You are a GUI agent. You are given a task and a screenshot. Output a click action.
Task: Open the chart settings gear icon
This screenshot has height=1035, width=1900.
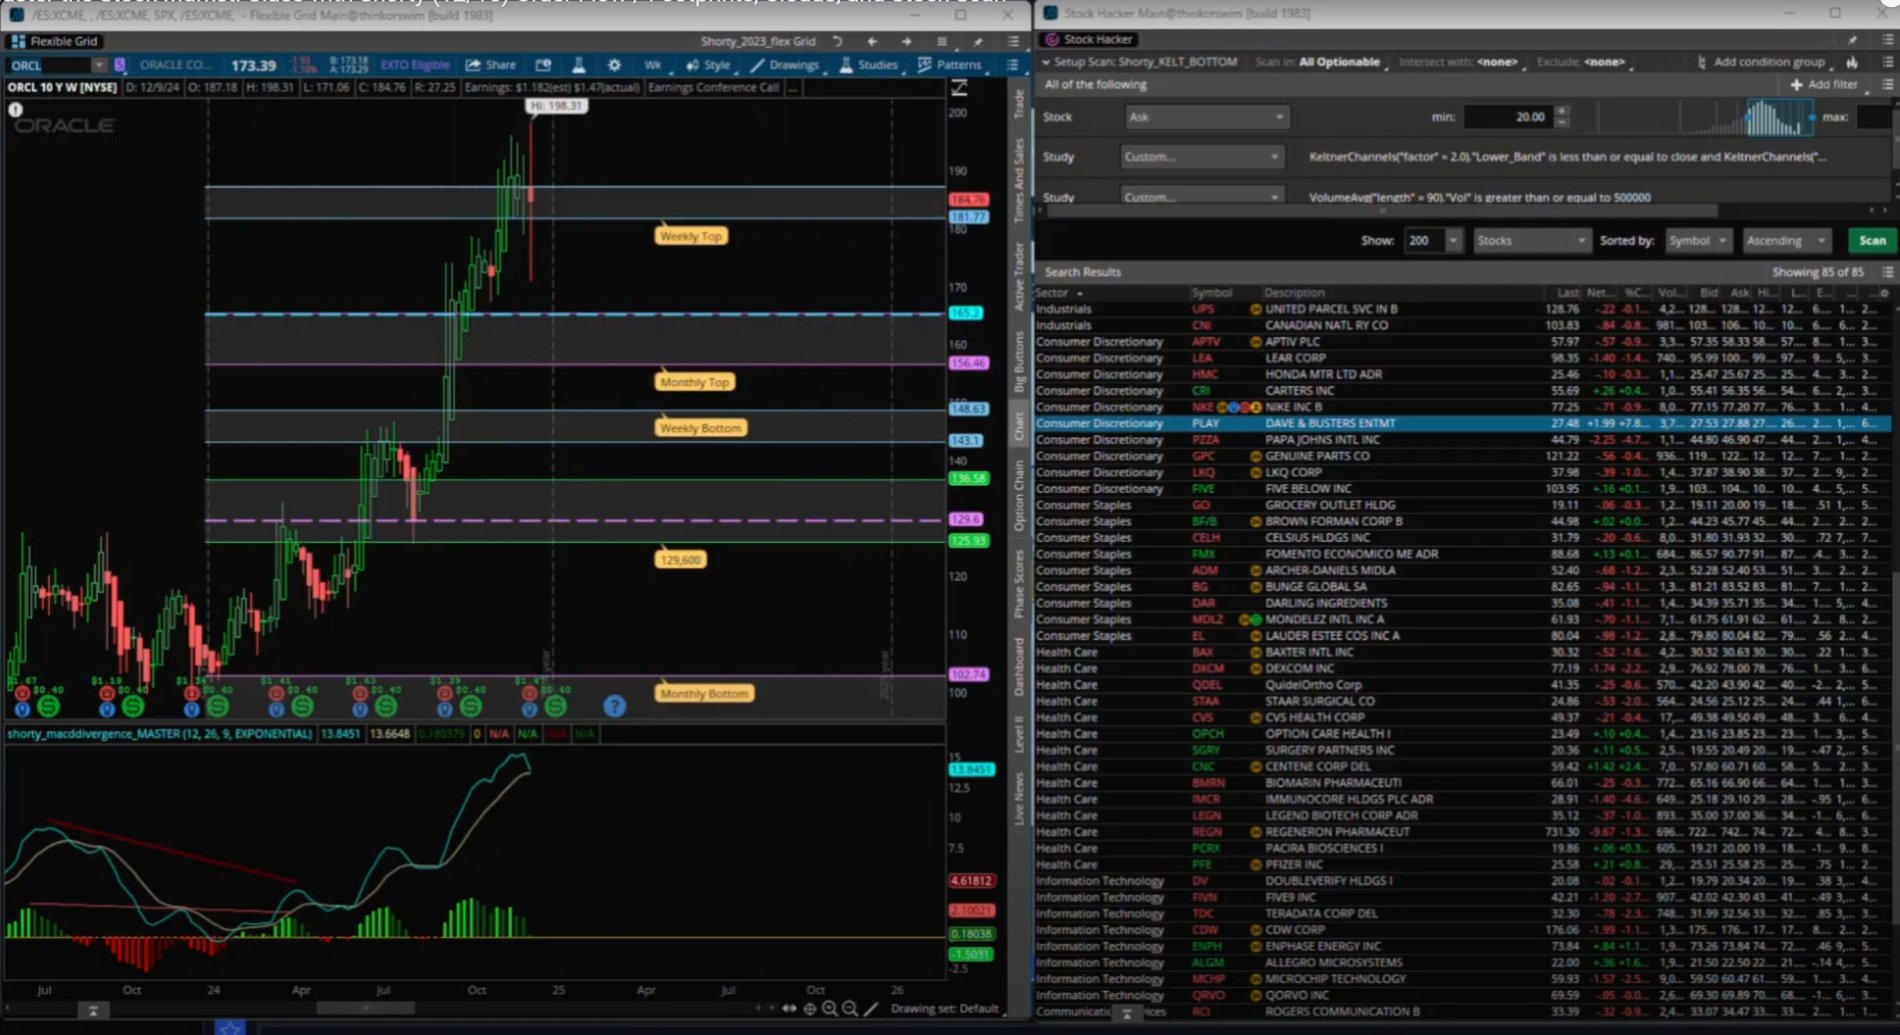(614, 65)
